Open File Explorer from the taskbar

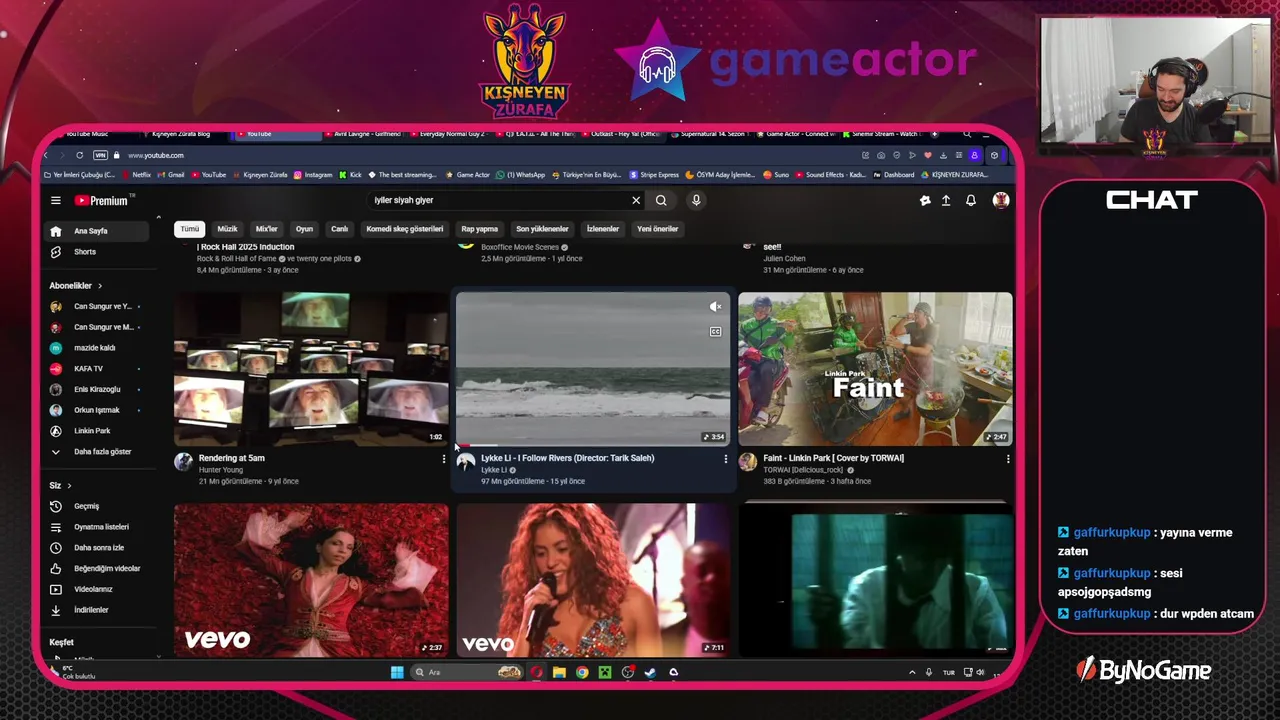click(x=559, y=673)
